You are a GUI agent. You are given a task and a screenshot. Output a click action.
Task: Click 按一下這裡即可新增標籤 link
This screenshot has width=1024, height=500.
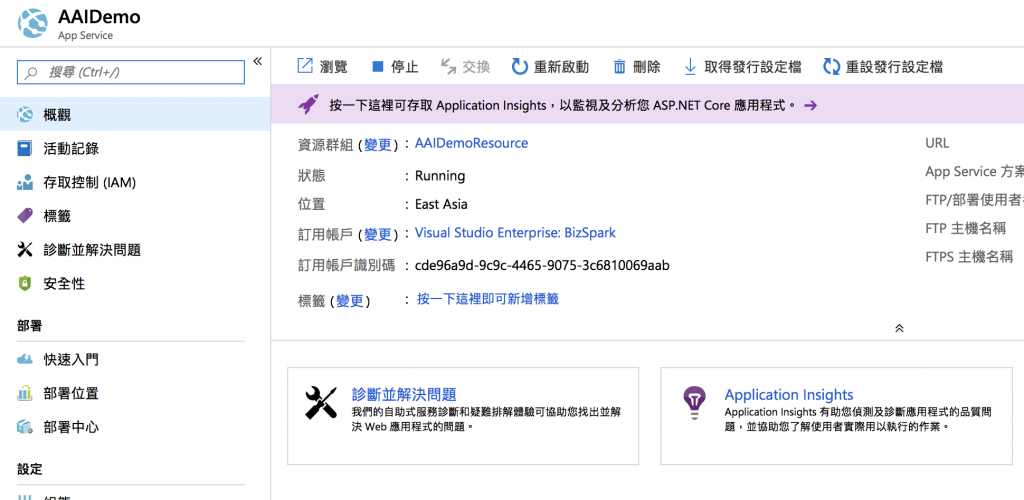[x=488, y=299]
